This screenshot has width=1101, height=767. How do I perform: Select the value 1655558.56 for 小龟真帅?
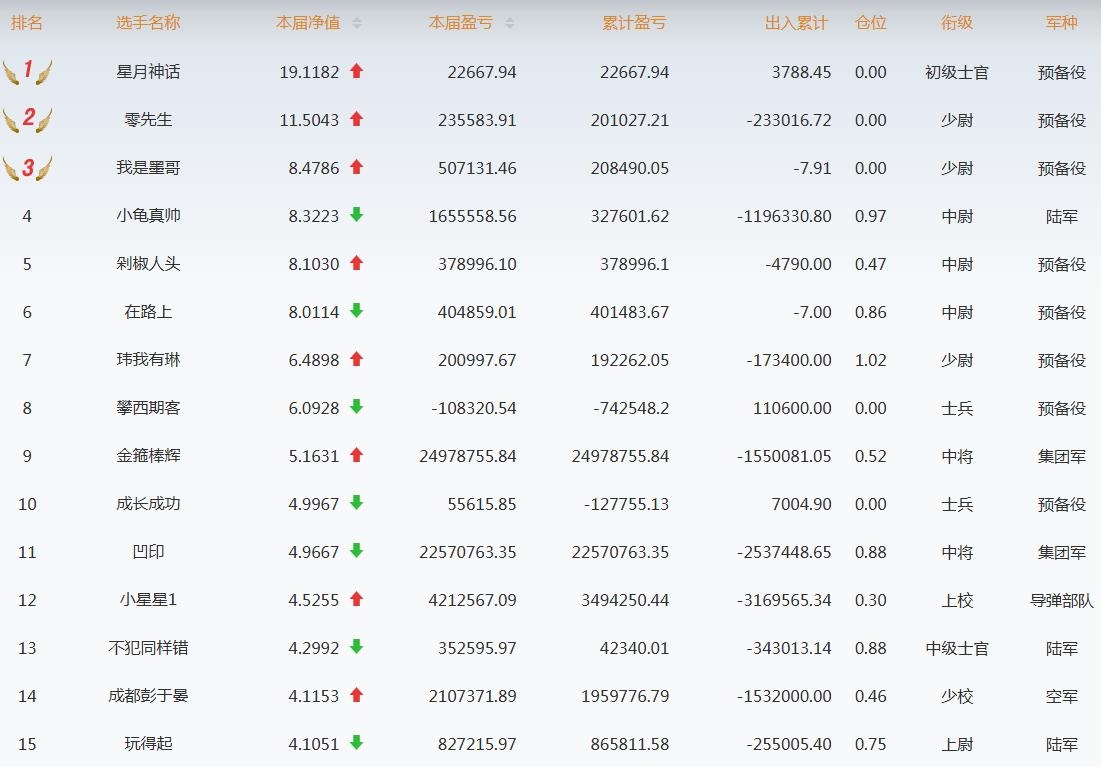(473, 216)
